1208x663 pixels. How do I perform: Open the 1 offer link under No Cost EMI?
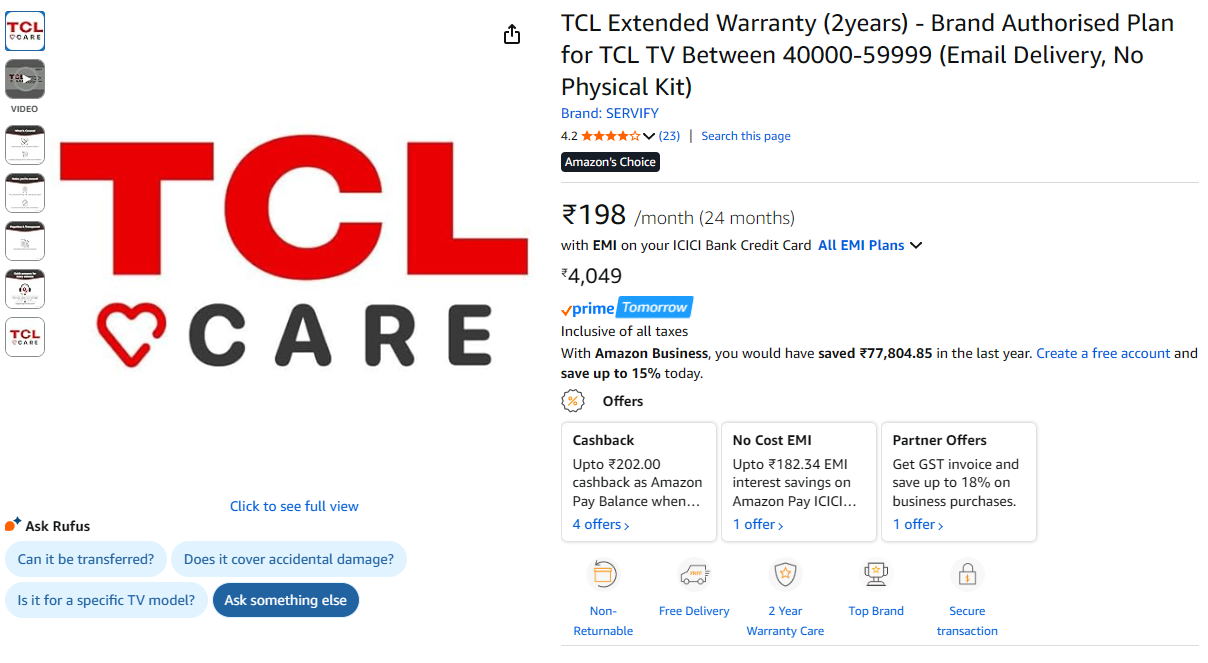pos(758,524)
